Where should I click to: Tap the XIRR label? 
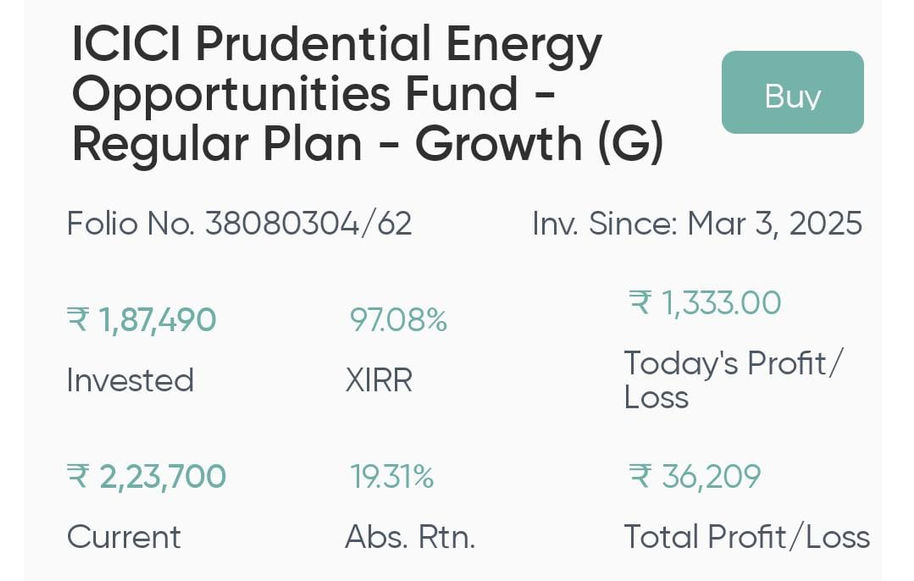coord(379,381)
